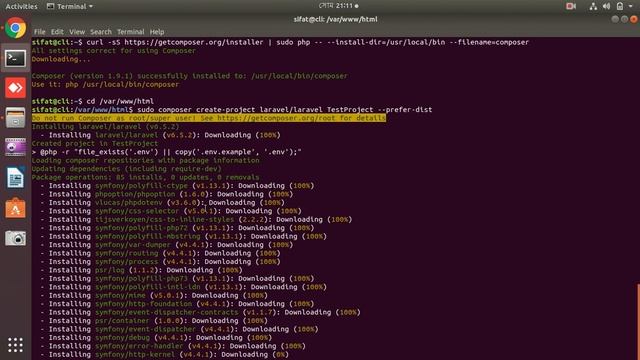Click the symfony/debug install line
Screen dimensions: 640x360
pyautogui.click(x=156, y=338)
